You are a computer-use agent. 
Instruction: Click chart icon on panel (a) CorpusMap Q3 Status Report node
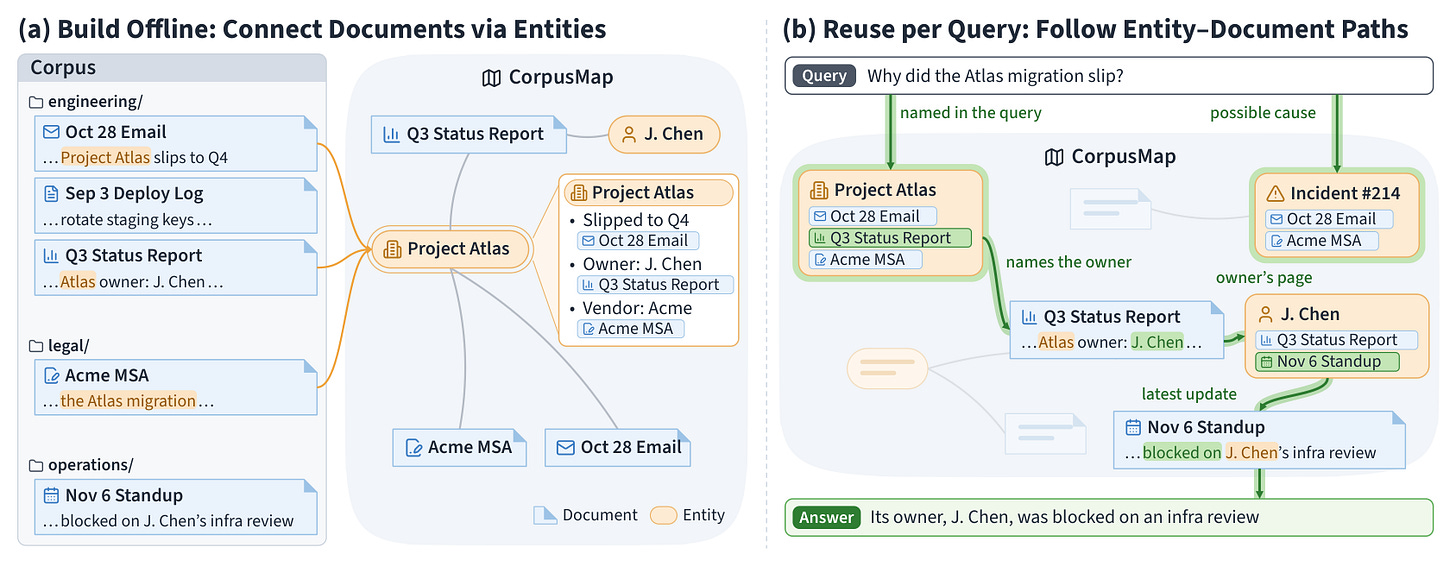point(392,134)
